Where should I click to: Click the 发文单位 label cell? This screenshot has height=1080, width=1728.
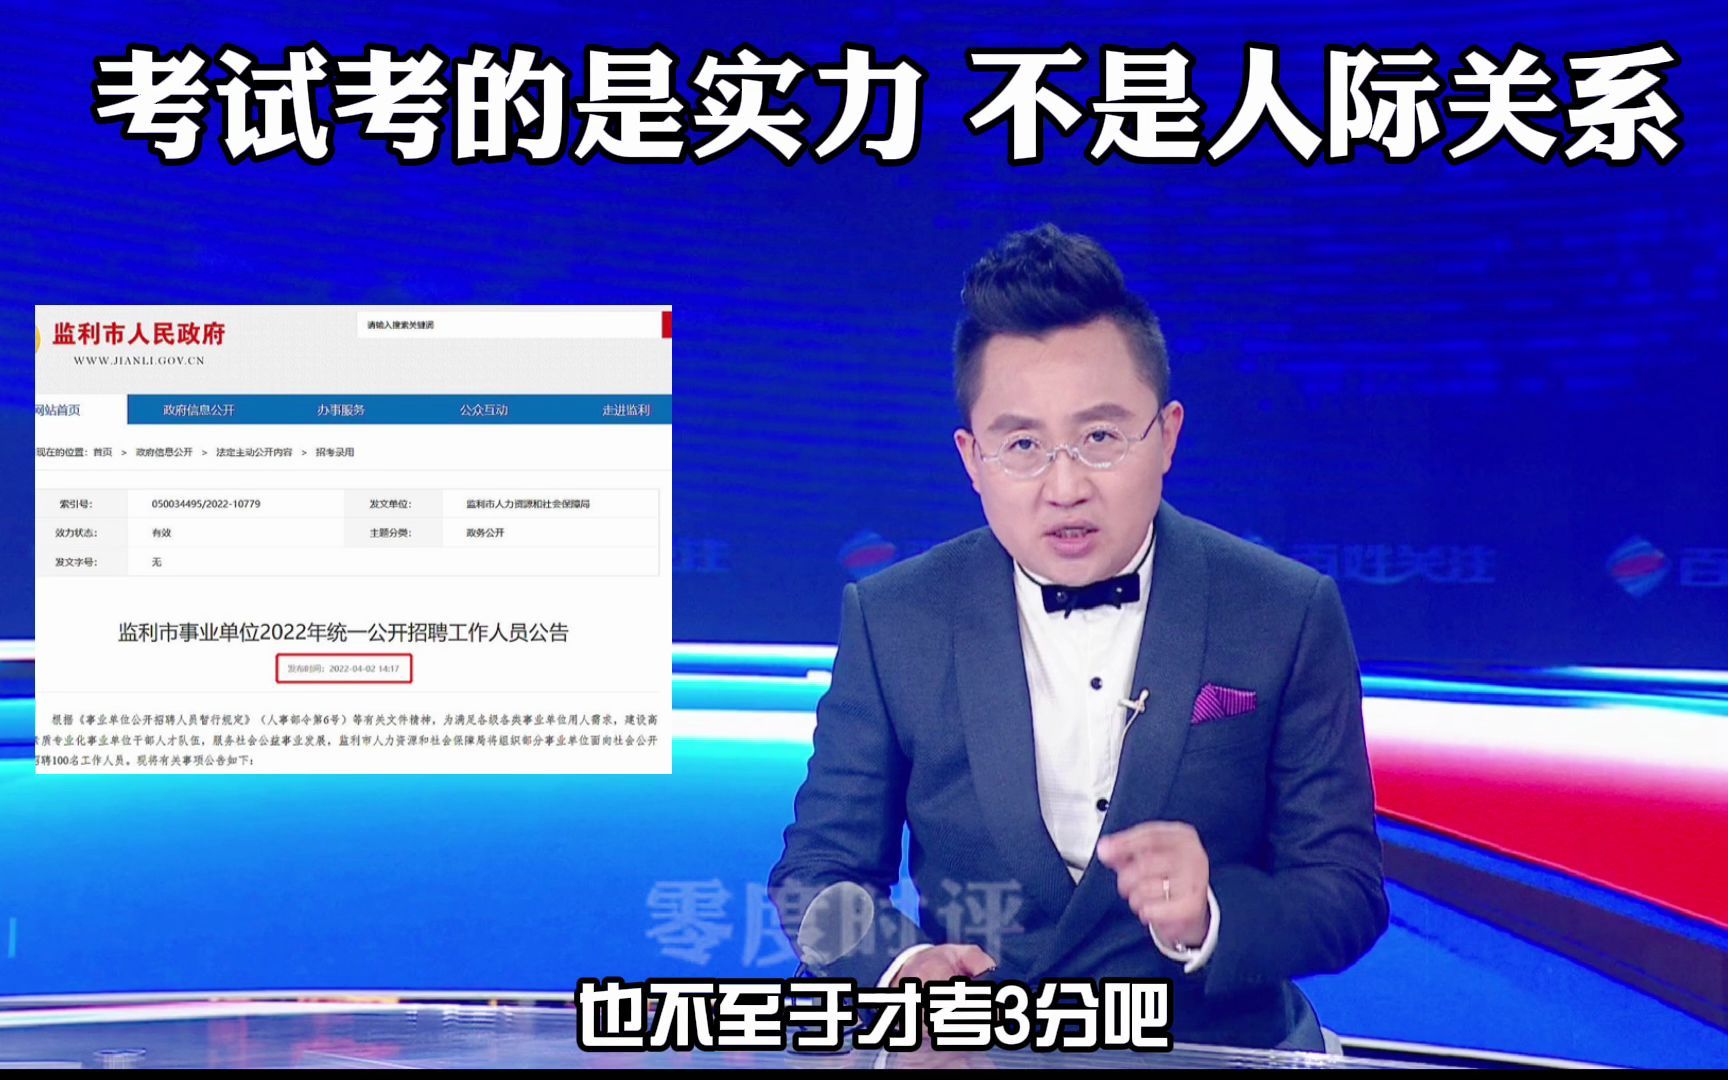[391, 504]
